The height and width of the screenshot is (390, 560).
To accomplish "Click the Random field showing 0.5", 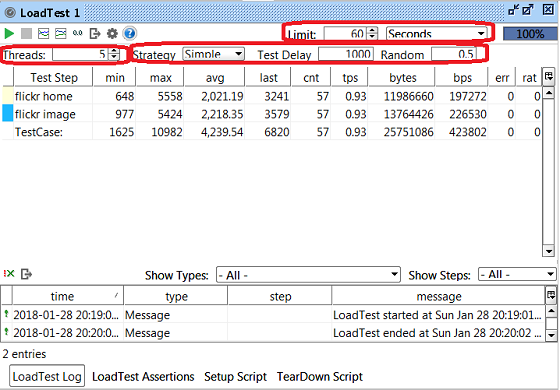I will pos(454,54).
